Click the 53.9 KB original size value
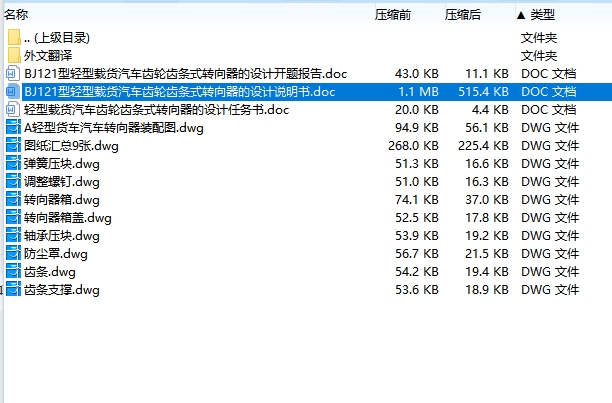This screenshot has height=403, width=612. (416, 235)
